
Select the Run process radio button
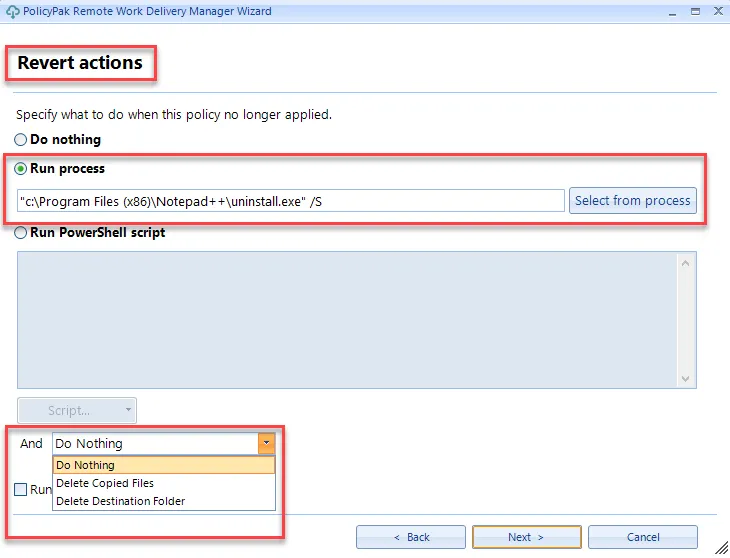point(20,168)
